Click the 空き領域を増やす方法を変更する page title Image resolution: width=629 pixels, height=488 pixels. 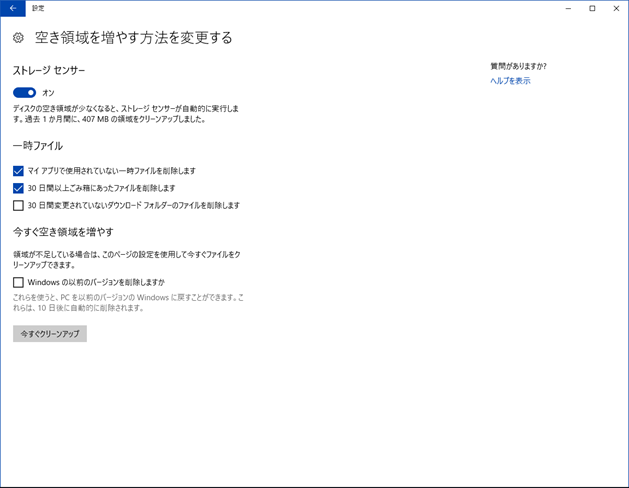coord(134,38)
